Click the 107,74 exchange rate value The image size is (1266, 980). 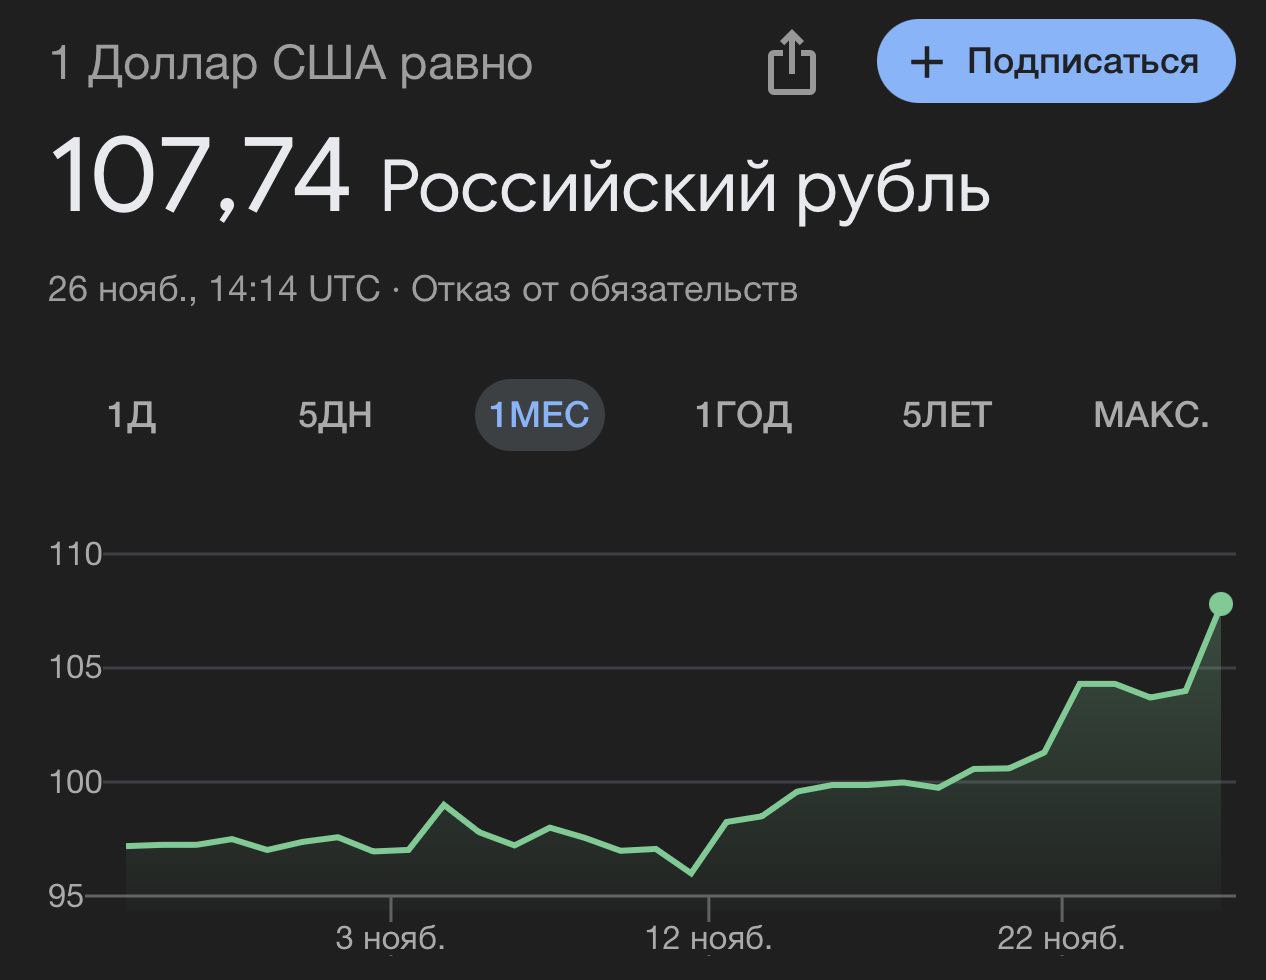(200, 179)
